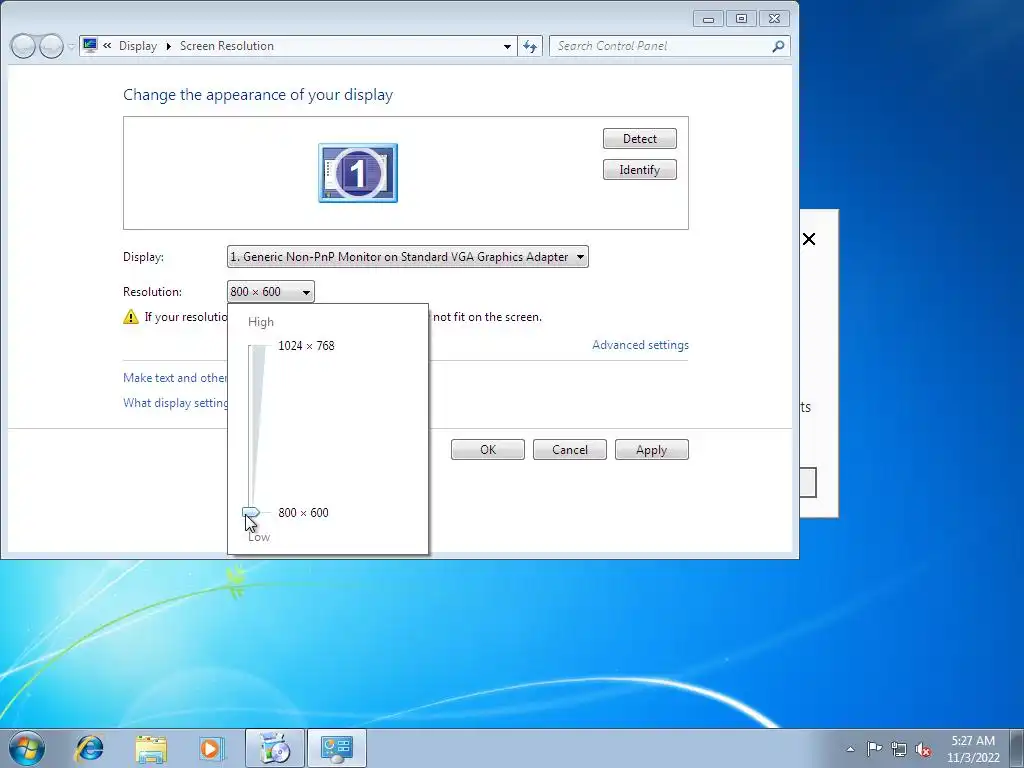Image resolution: width=1024 pixels, height=768 pixels.
Task: Open the Display monitor dropdown
Action: tap(408, 257)
